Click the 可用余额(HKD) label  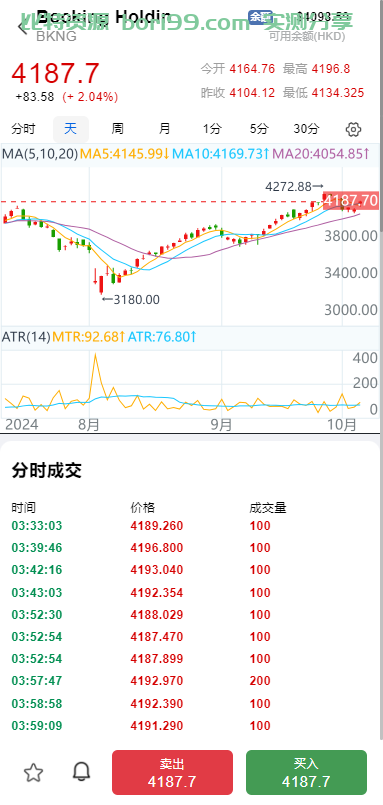coord(307,36)
